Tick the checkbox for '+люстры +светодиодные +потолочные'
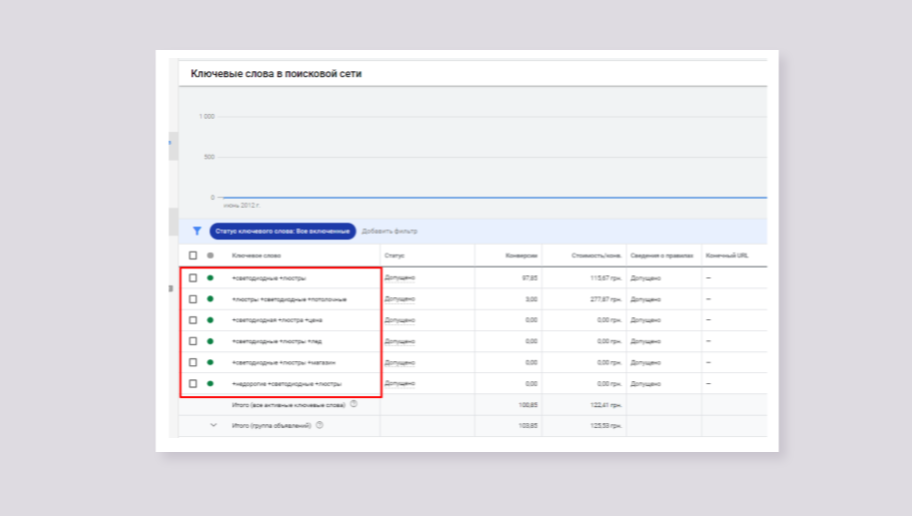This screenshot has width=912, height=516. click(193, 299)
